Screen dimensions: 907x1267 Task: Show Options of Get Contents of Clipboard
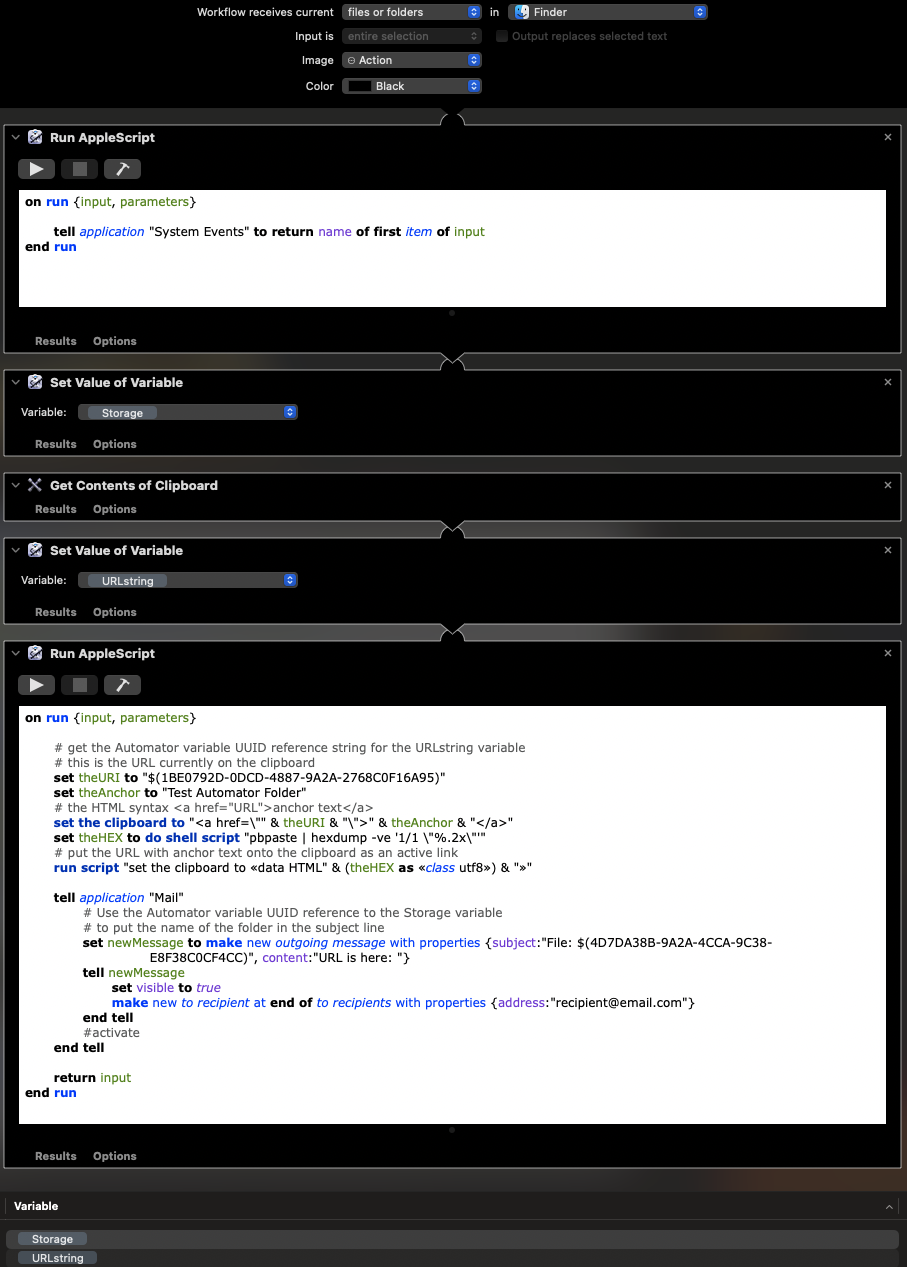(x=115, y=509)
